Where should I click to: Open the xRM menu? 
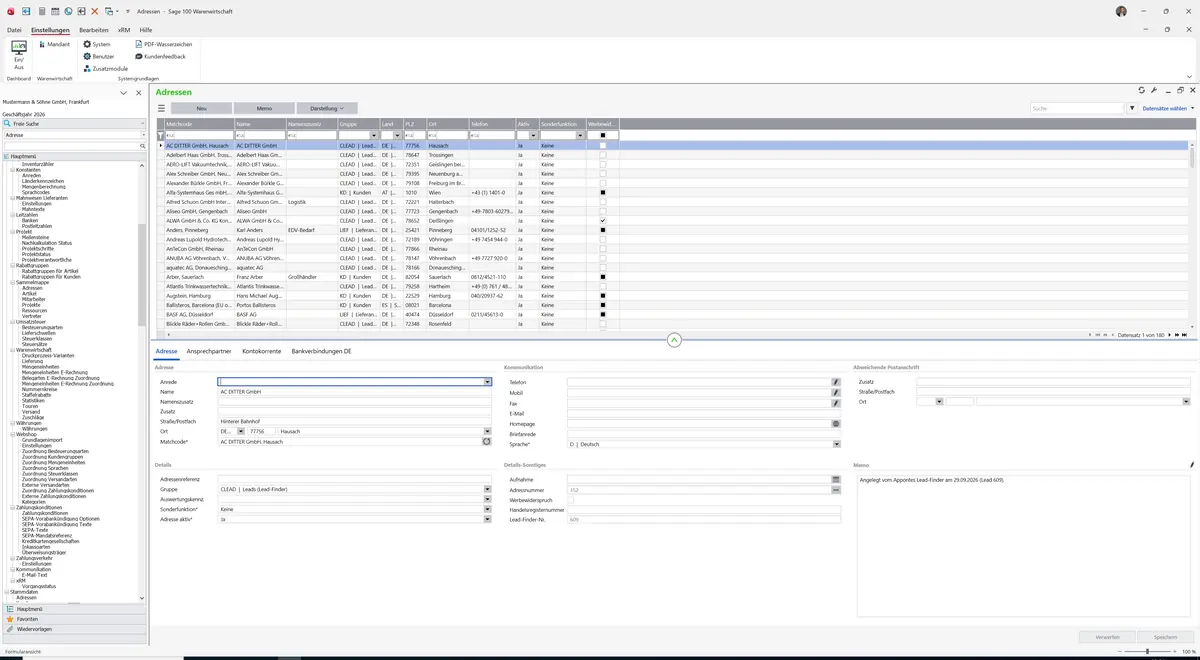(x=124, y=30)
